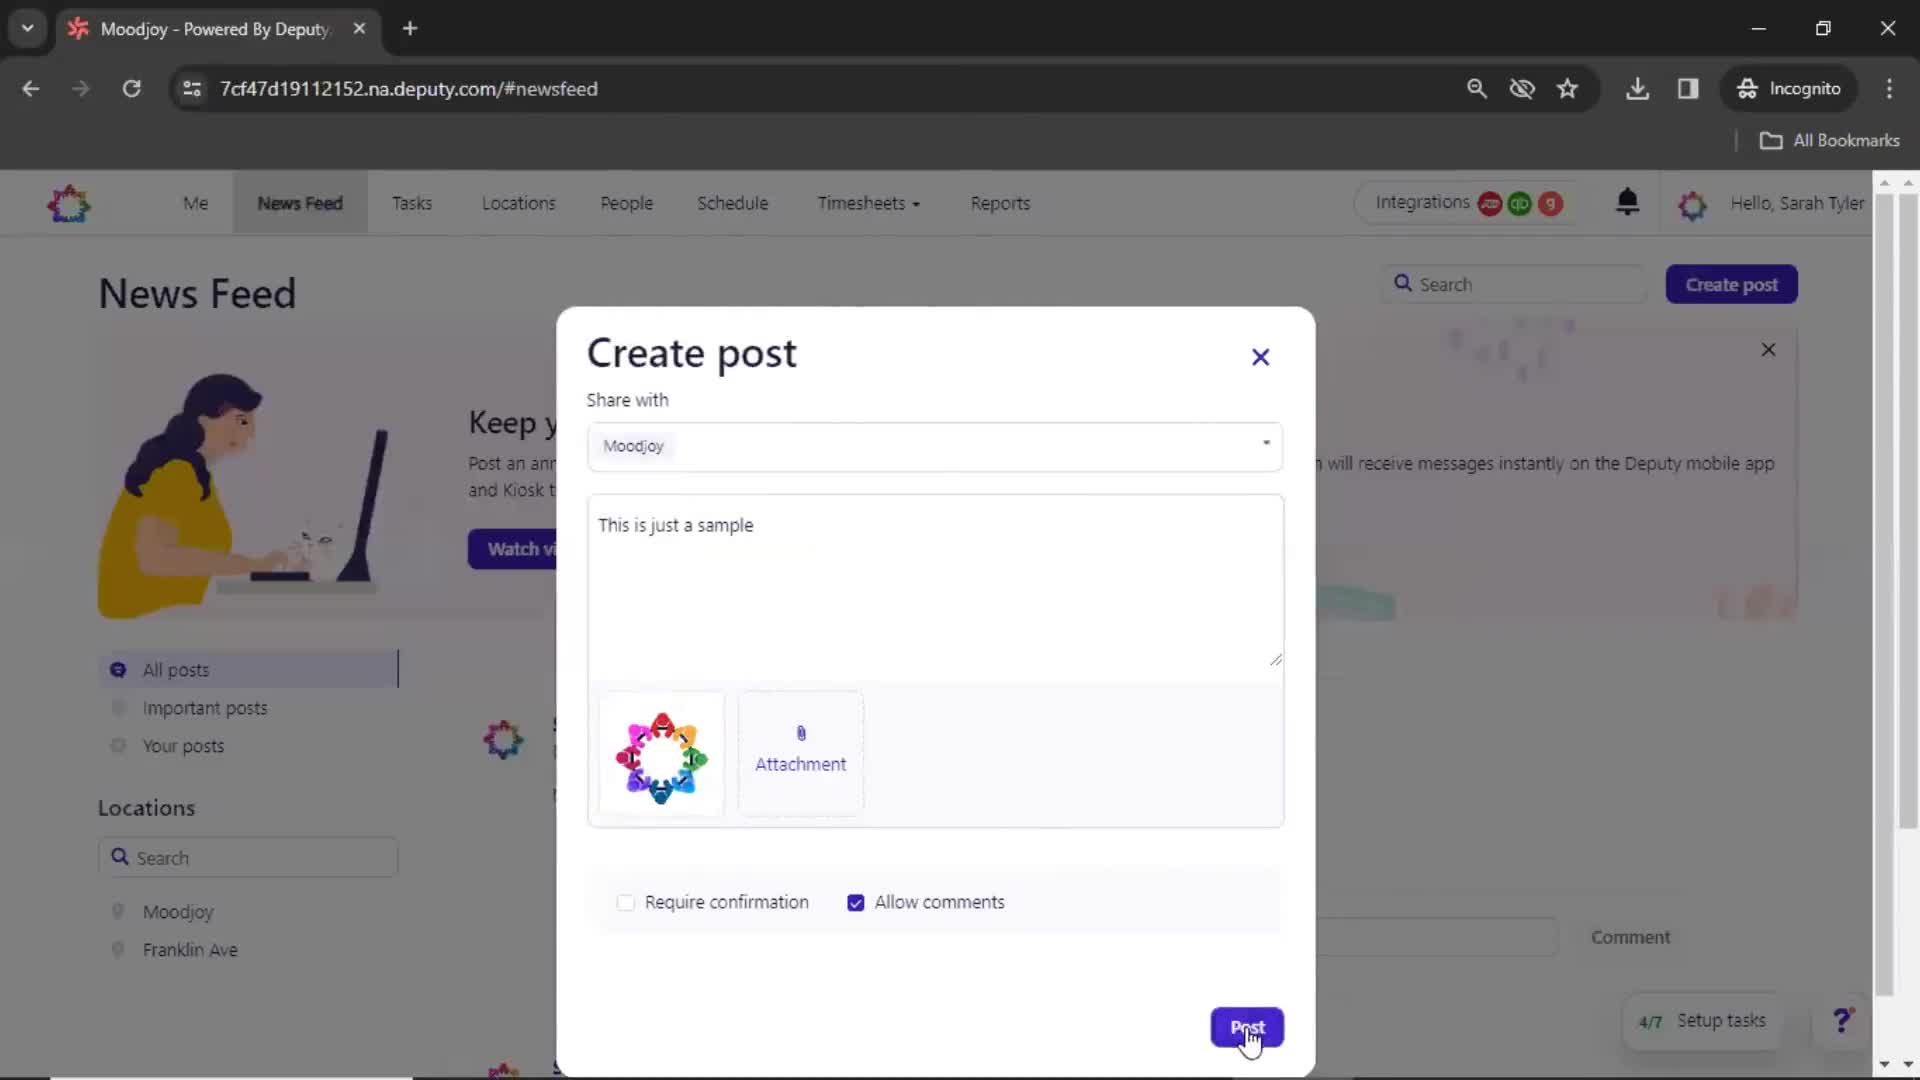Image resolution: width=1920 pixels, height=1080 pixels.
Task: Toggle the Allow comments checkbox off
Action: (x=855, y=902)
